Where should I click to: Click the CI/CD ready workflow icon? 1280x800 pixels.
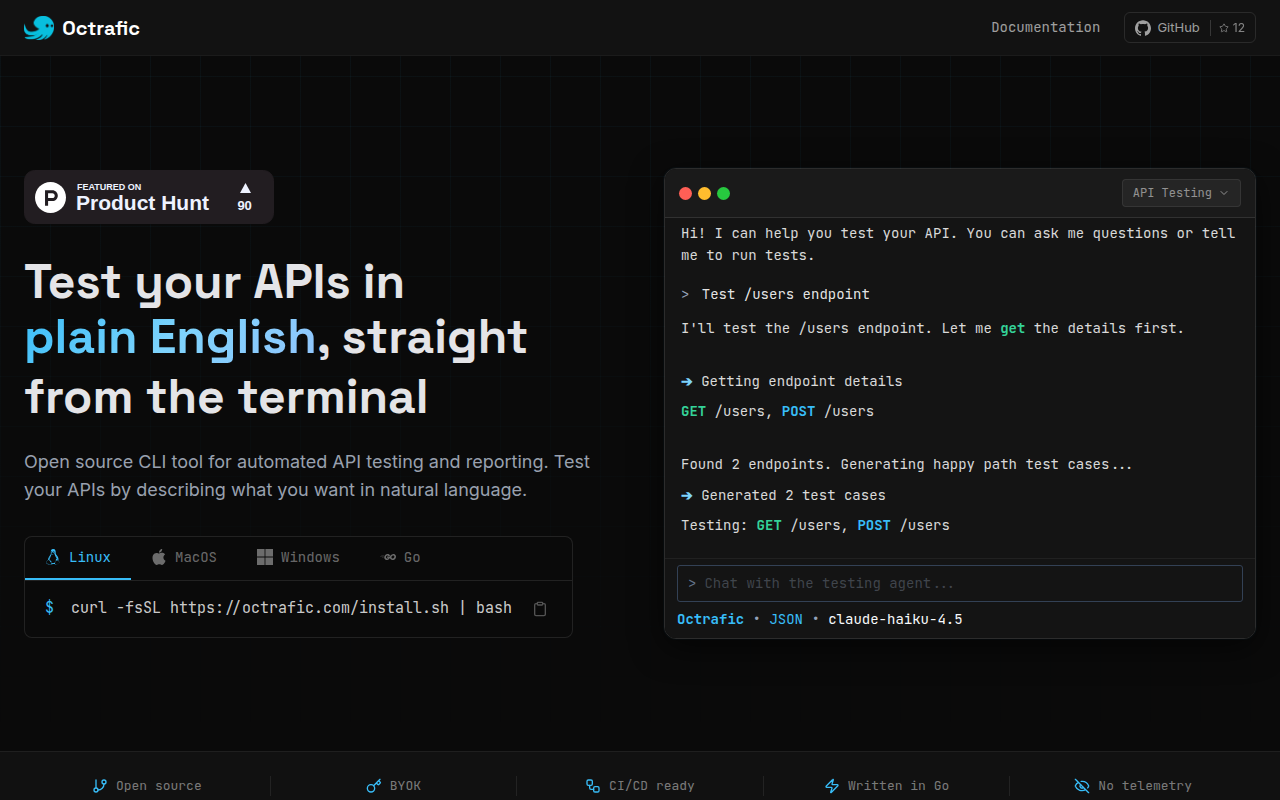tap(593, 786)
